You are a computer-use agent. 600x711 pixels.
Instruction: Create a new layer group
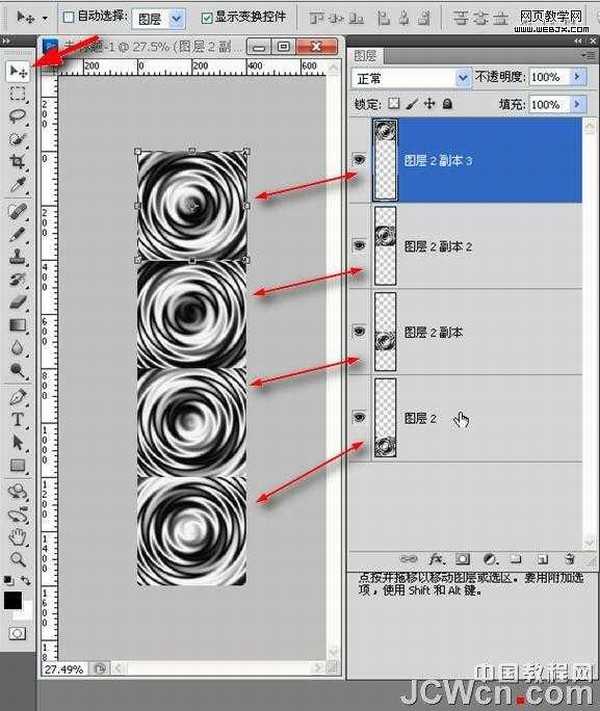tap(516, 559)
